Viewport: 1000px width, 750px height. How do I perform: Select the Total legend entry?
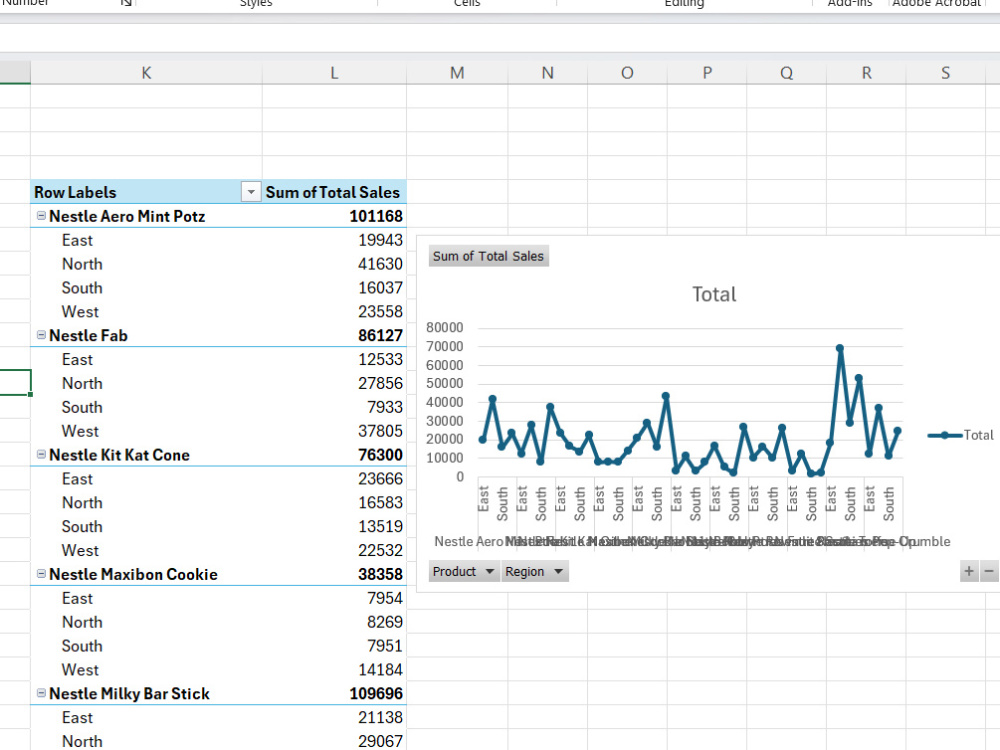pos(960,435)
